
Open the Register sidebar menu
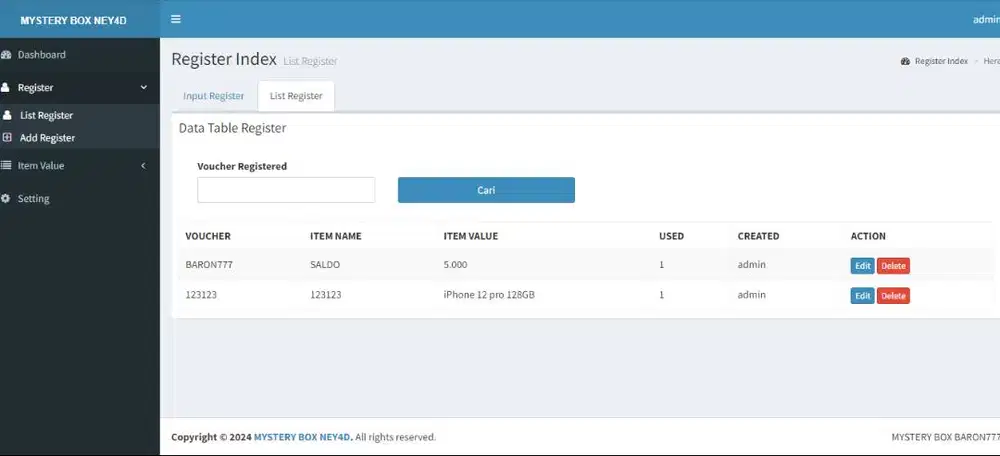pyautogui.click(x=36, y=87)
